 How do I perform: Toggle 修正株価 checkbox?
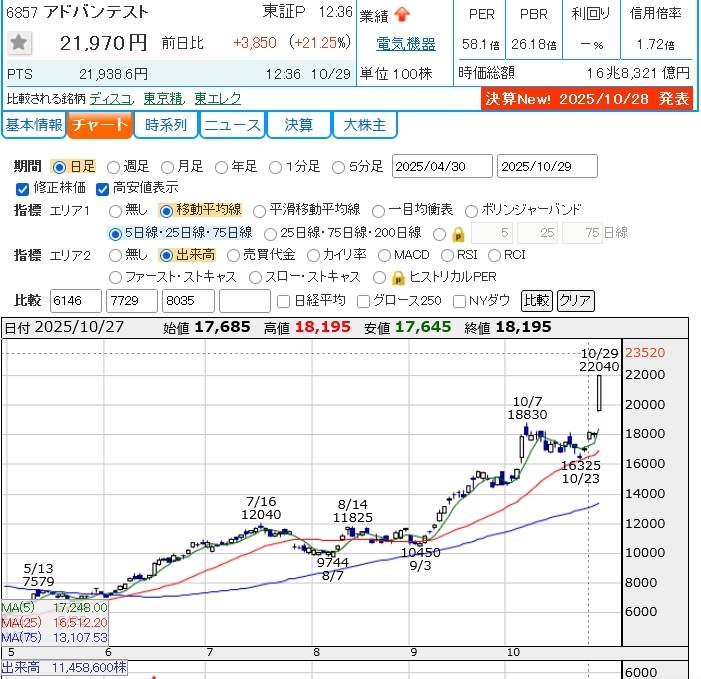click(22, 189)
